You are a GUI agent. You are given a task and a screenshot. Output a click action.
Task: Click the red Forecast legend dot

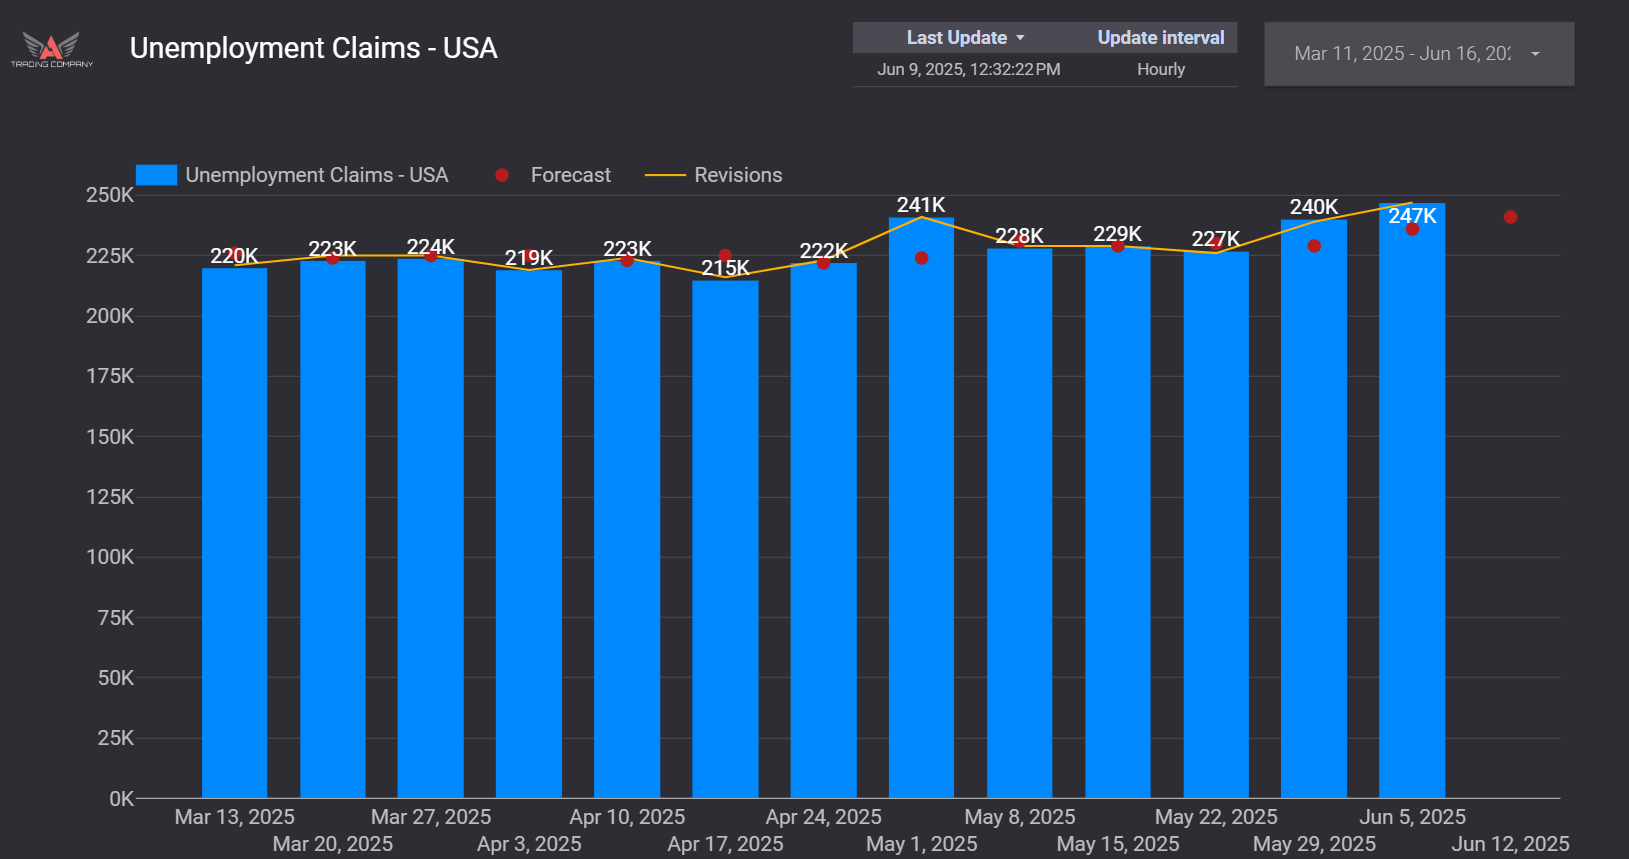click(x=502, y=175)
